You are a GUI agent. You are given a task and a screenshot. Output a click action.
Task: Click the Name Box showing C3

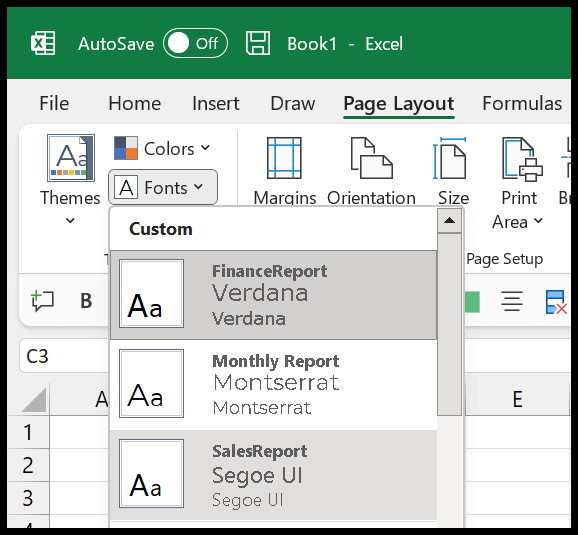(x=65, y=356)
